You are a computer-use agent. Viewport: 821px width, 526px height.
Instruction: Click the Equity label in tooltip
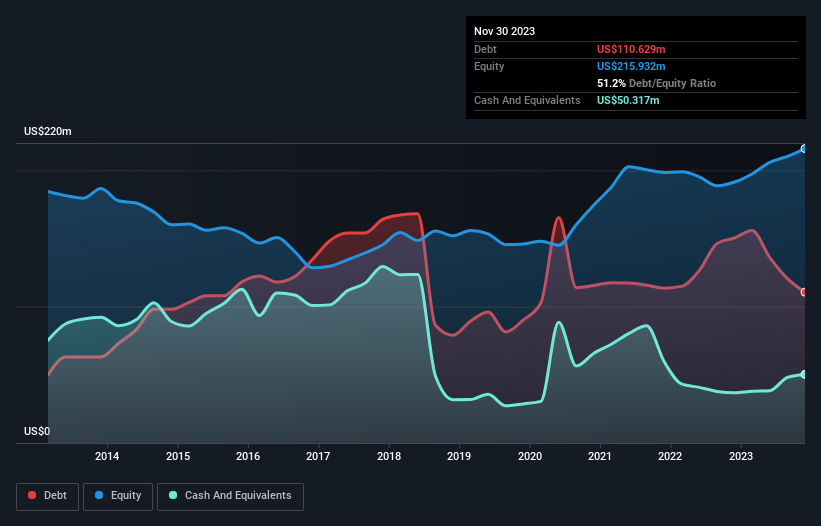[x=489, y=66]
